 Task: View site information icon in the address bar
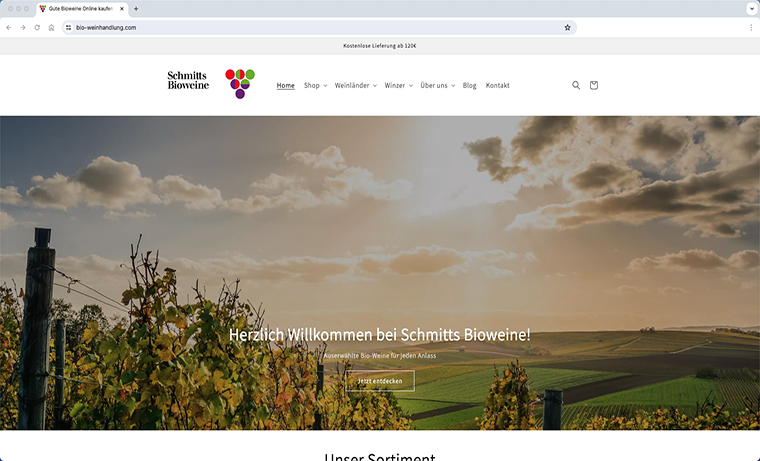click(x=69, y=28)
